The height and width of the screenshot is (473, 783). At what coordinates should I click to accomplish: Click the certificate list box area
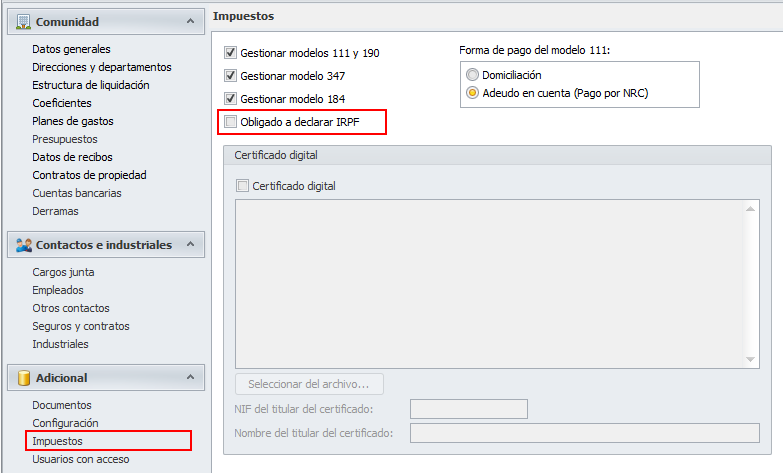[x=497, y=284]
